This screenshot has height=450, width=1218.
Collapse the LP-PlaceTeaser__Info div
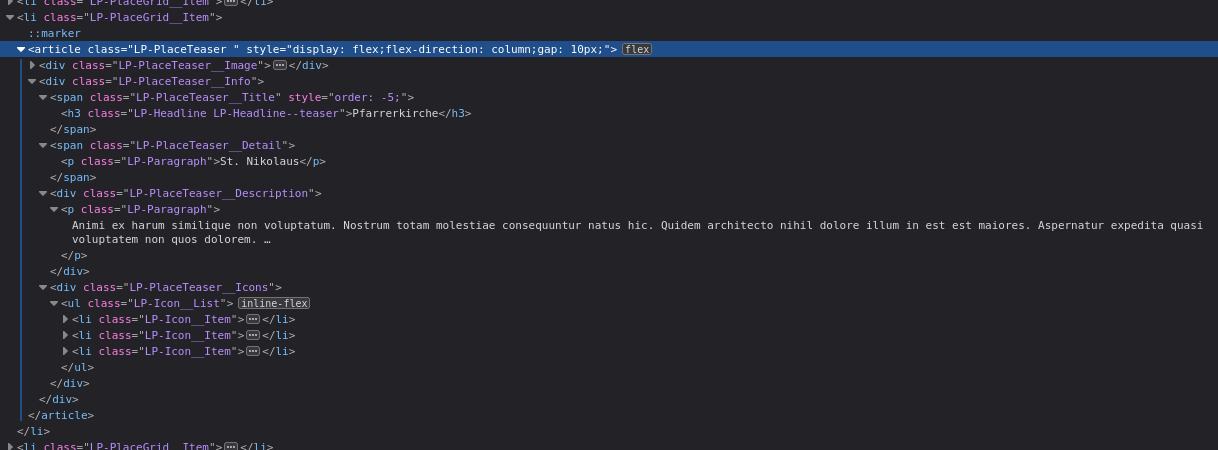coord(32,81)
